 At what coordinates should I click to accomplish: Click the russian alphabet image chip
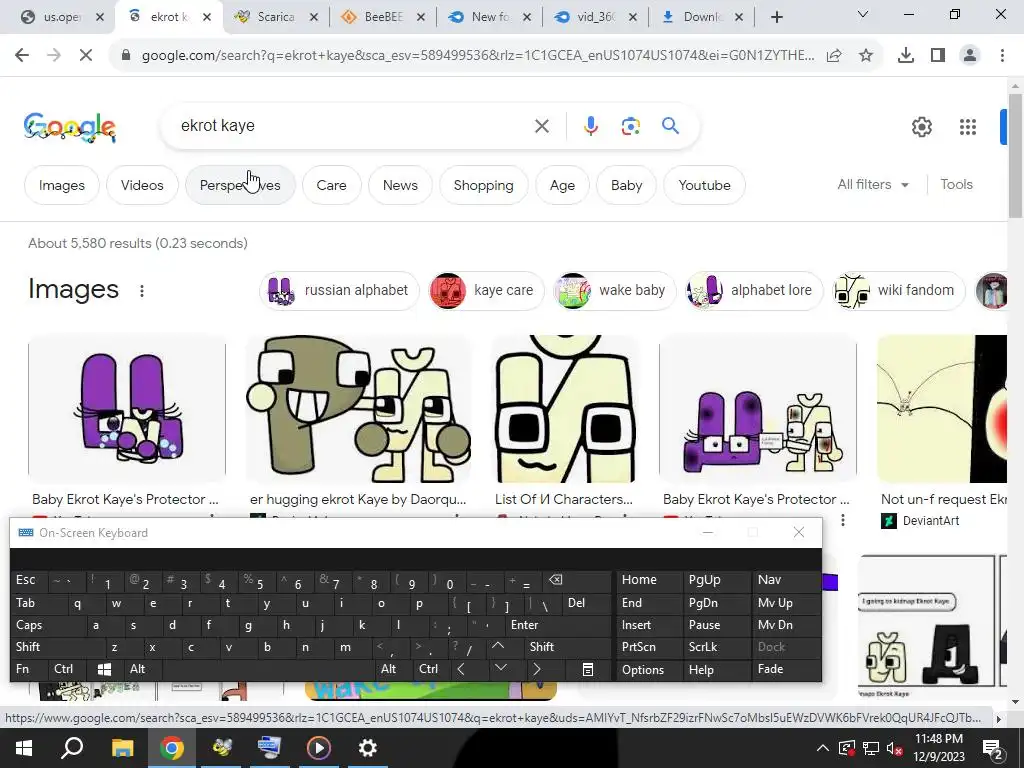click(x=339, y=291)
